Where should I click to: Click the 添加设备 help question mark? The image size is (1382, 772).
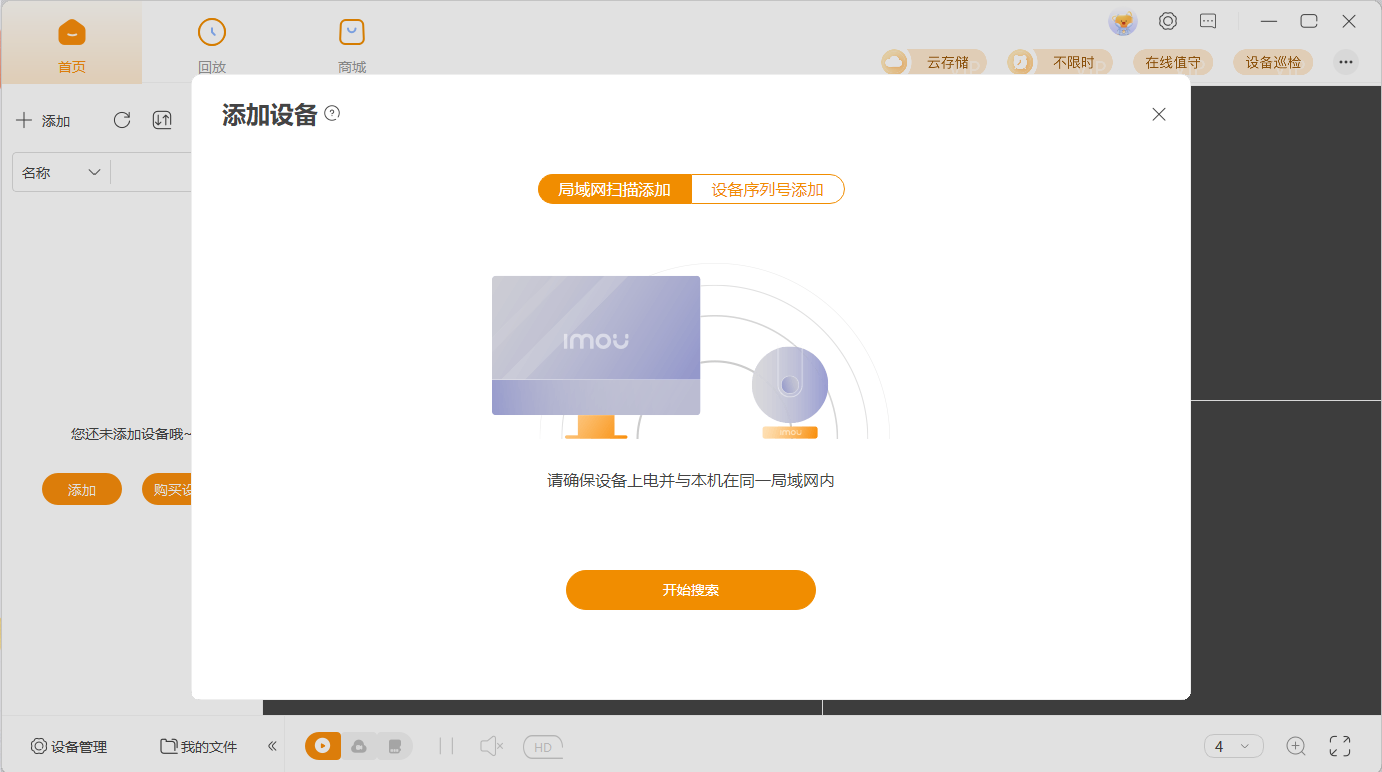pos(331,114)
